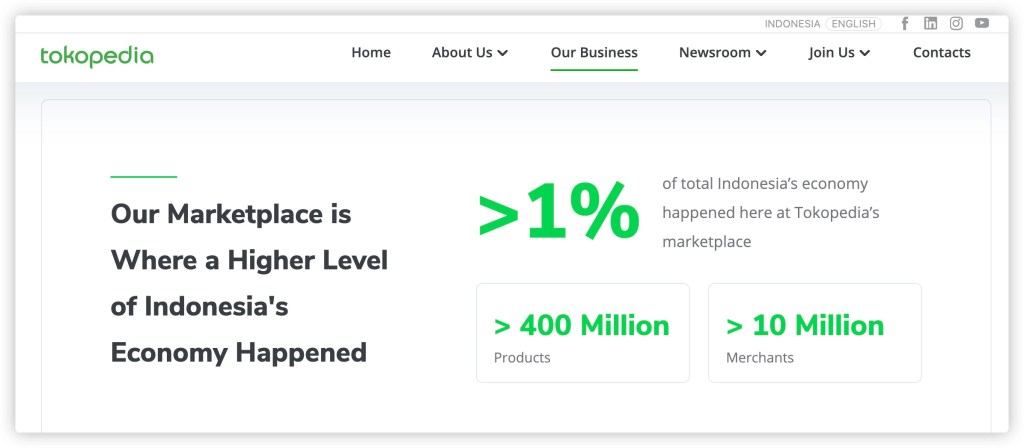Open Tokopedia's YouTube channel icon
Screen dimensions: 1024x448
[982, 23]
